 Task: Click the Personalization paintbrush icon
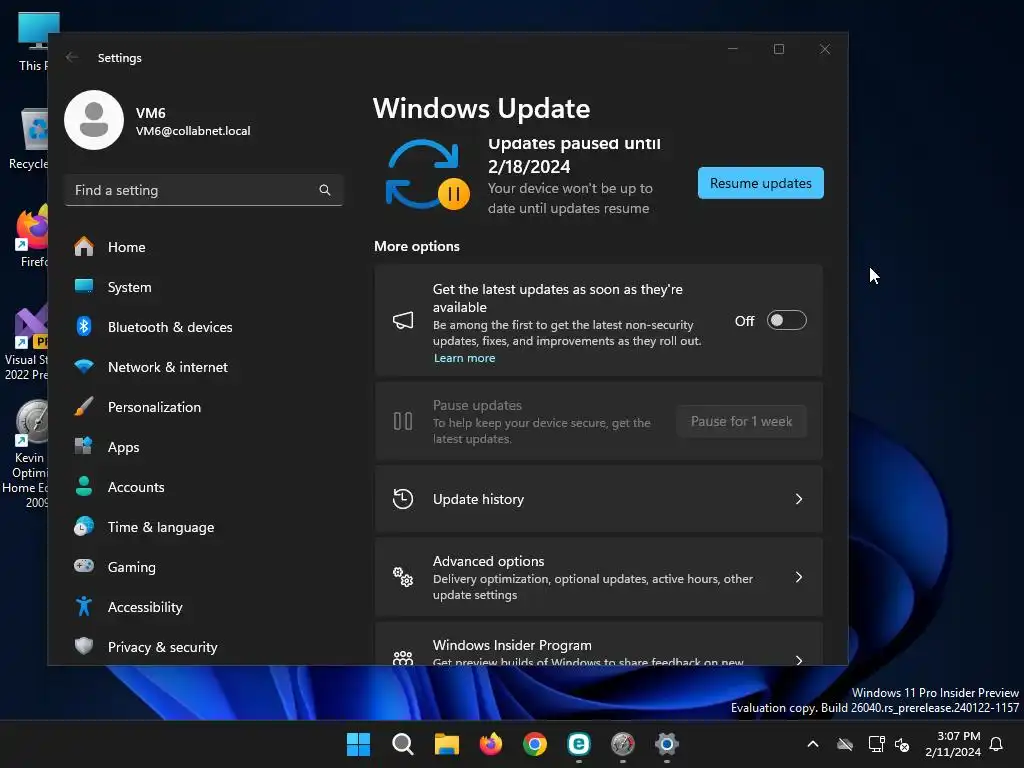[x=84, y=407]
